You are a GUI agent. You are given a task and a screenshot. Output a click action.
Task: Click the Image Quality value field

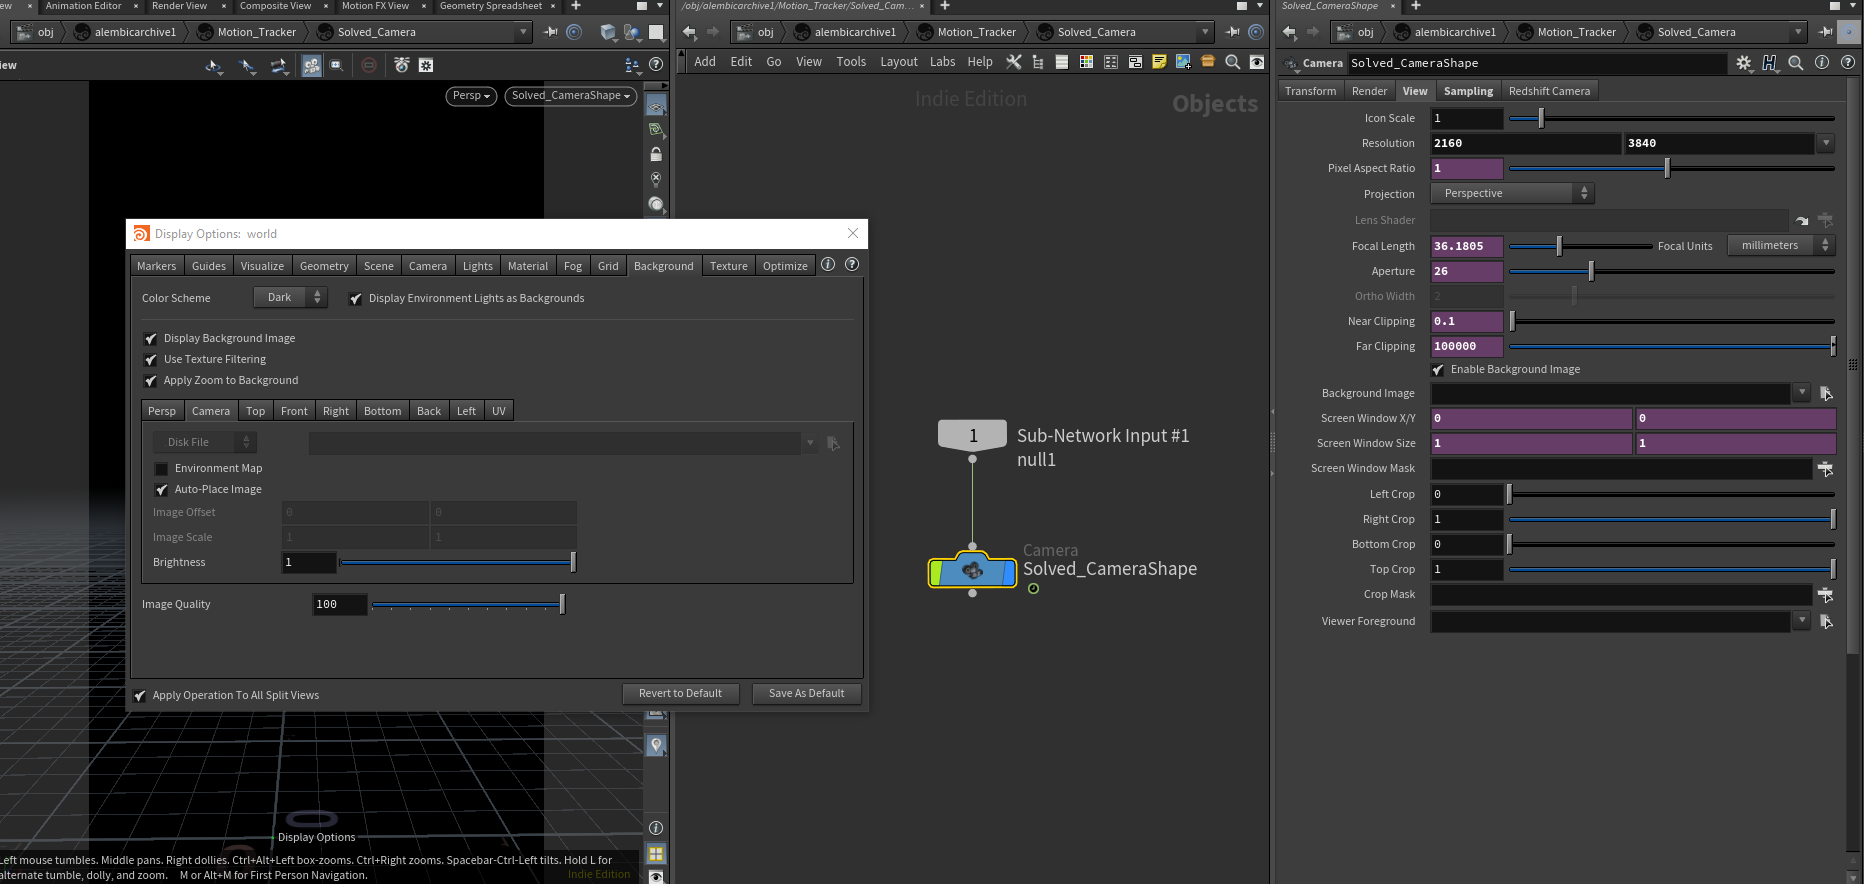[340, 605]
